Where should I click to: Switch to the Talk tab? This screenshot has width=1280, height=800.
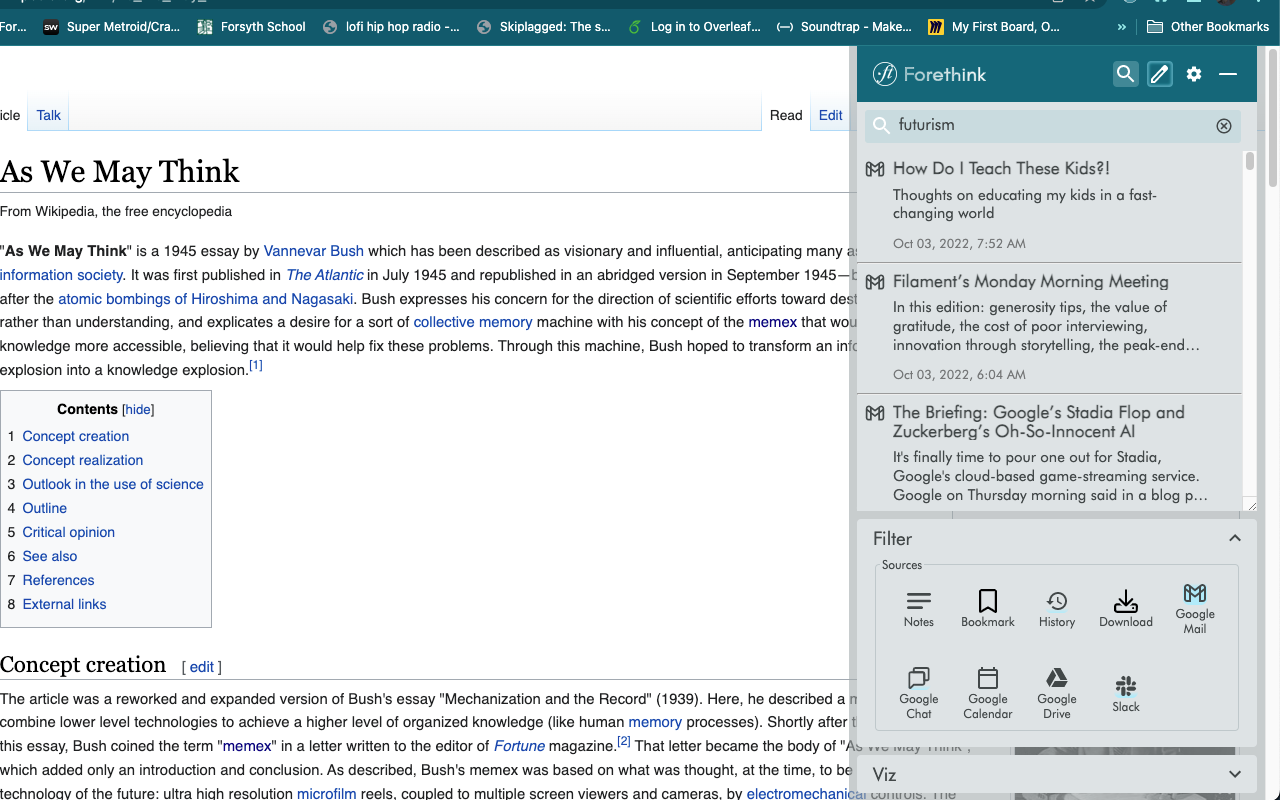click(x=49, y=115)
